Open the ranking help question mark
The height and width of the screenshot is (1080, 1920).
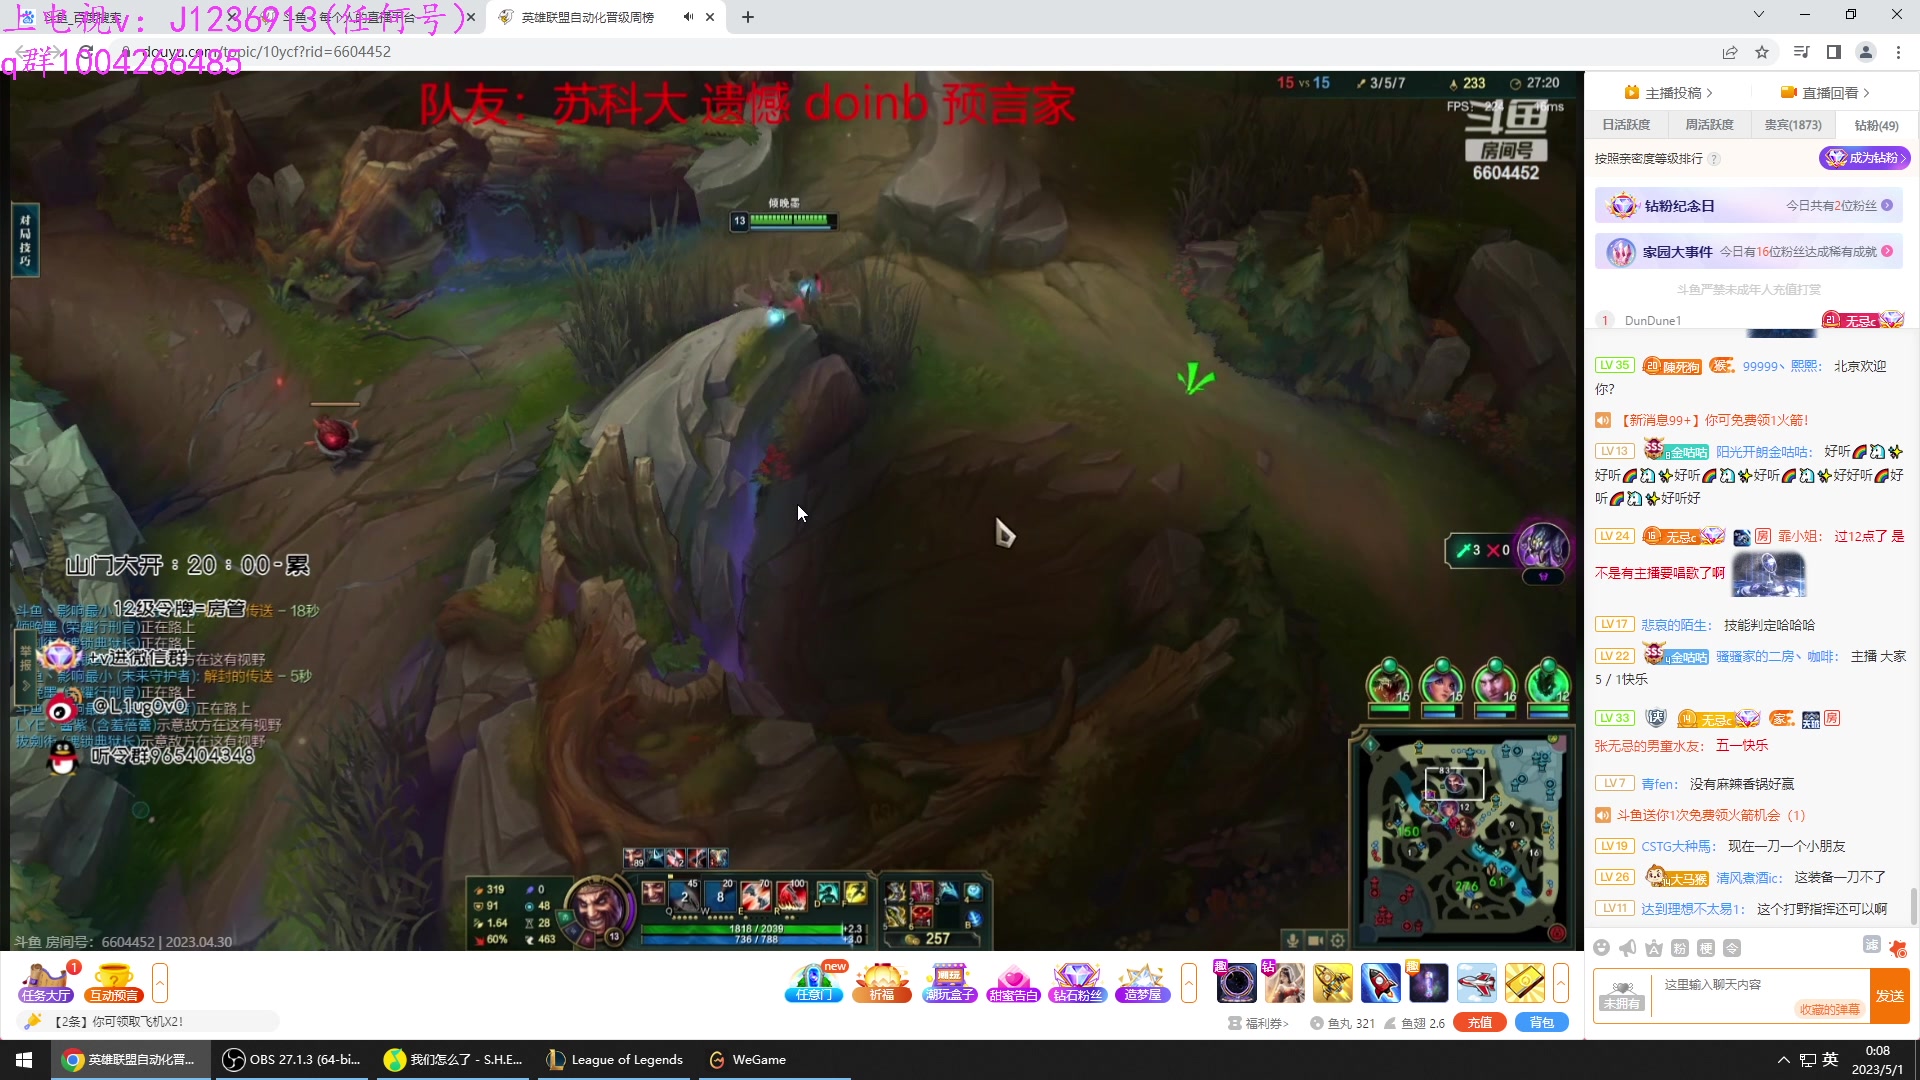1714,159
